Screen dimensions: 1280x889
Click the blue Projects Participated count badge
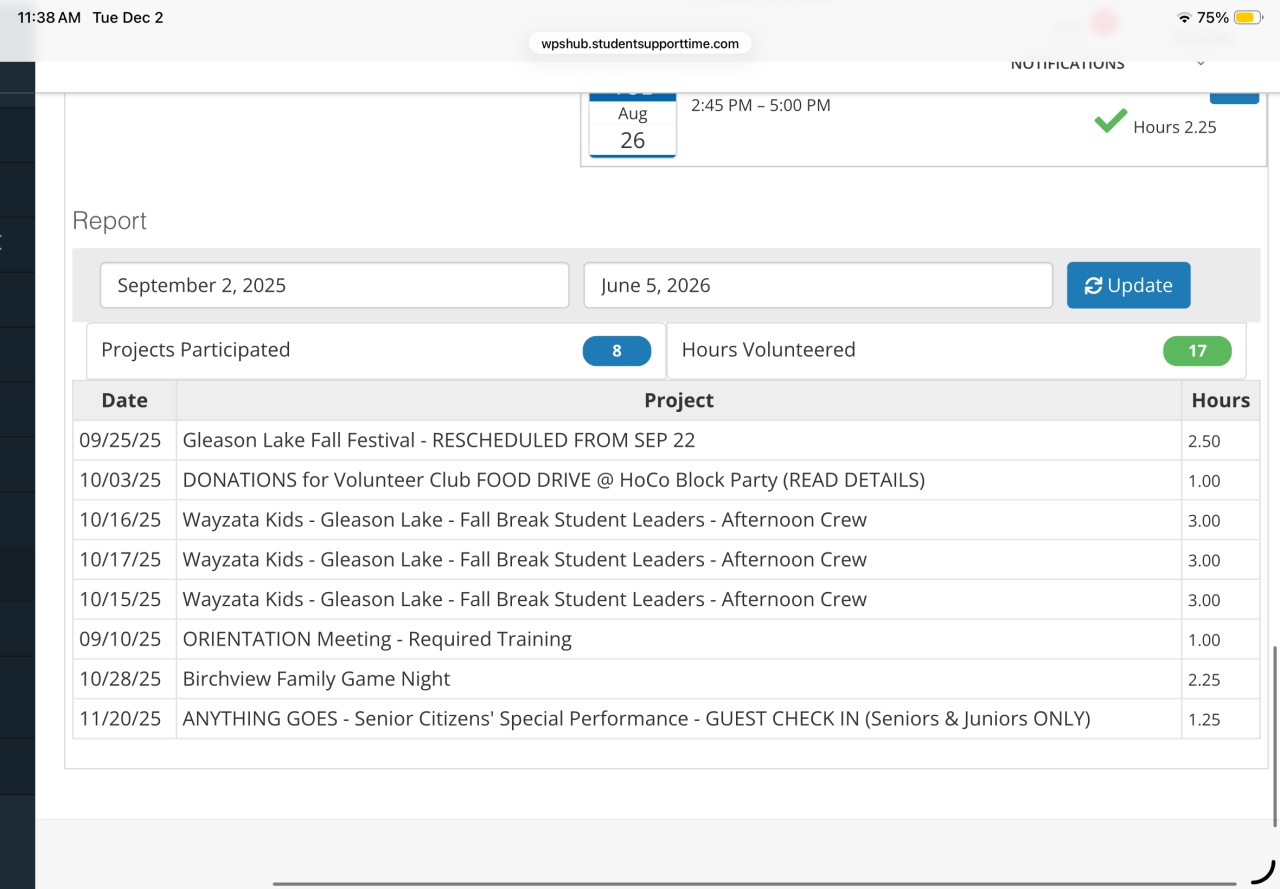616,351
